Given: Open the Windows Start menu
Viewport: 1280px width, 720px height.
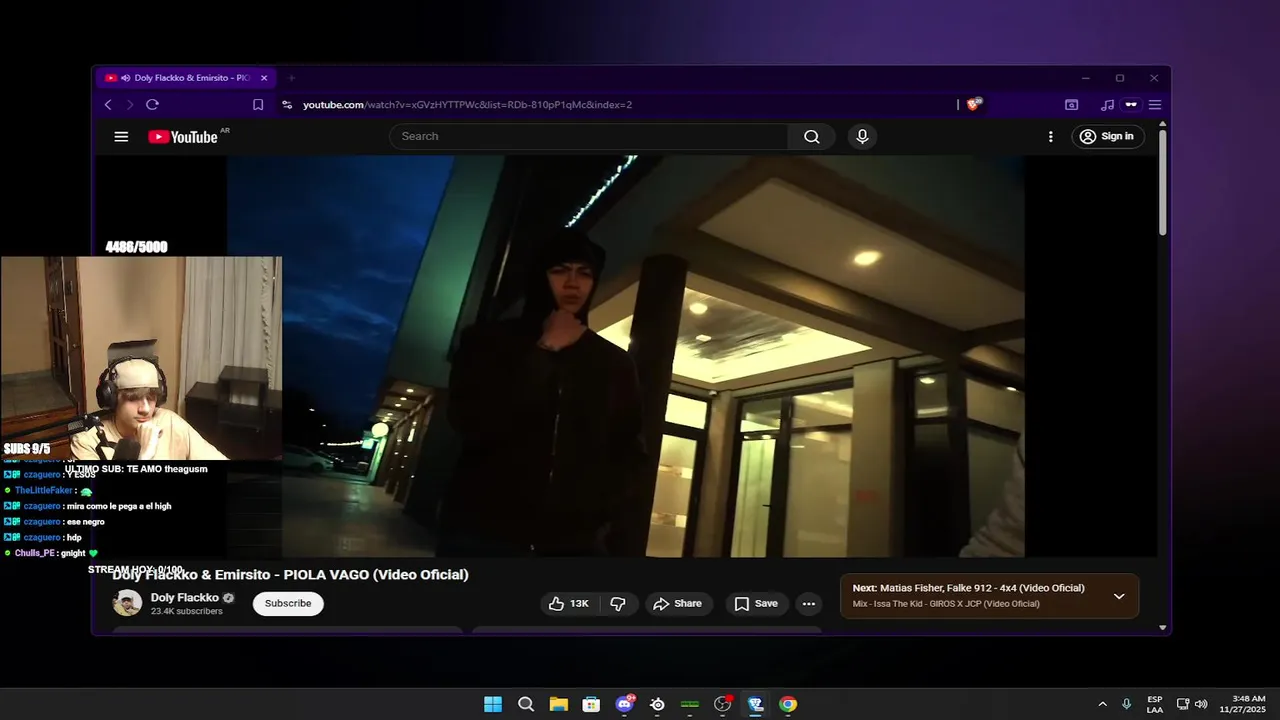Looking at the screenshot, I should click(x=493, y=704).
